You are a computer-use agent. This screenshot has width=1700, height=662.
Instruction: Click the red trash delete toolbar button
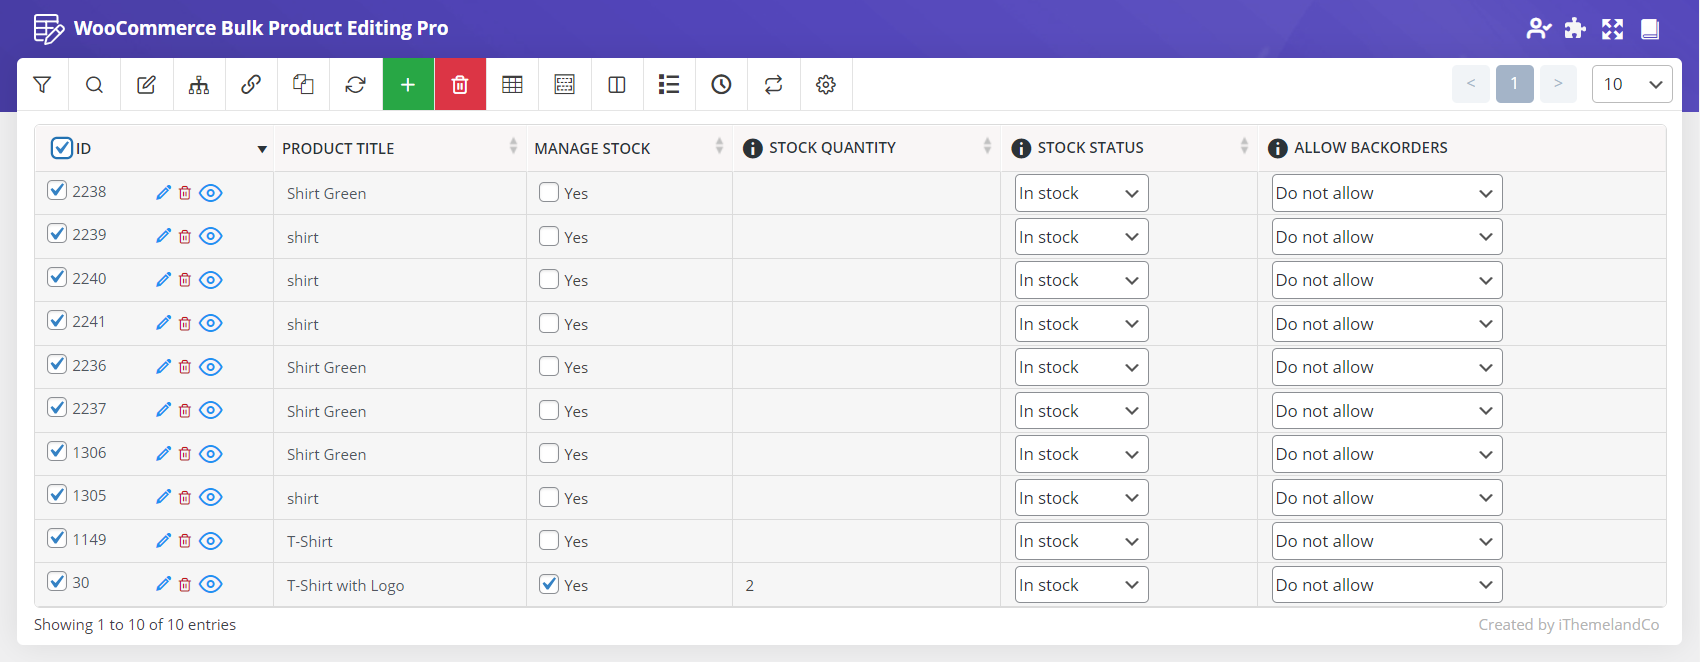(460, 85)
